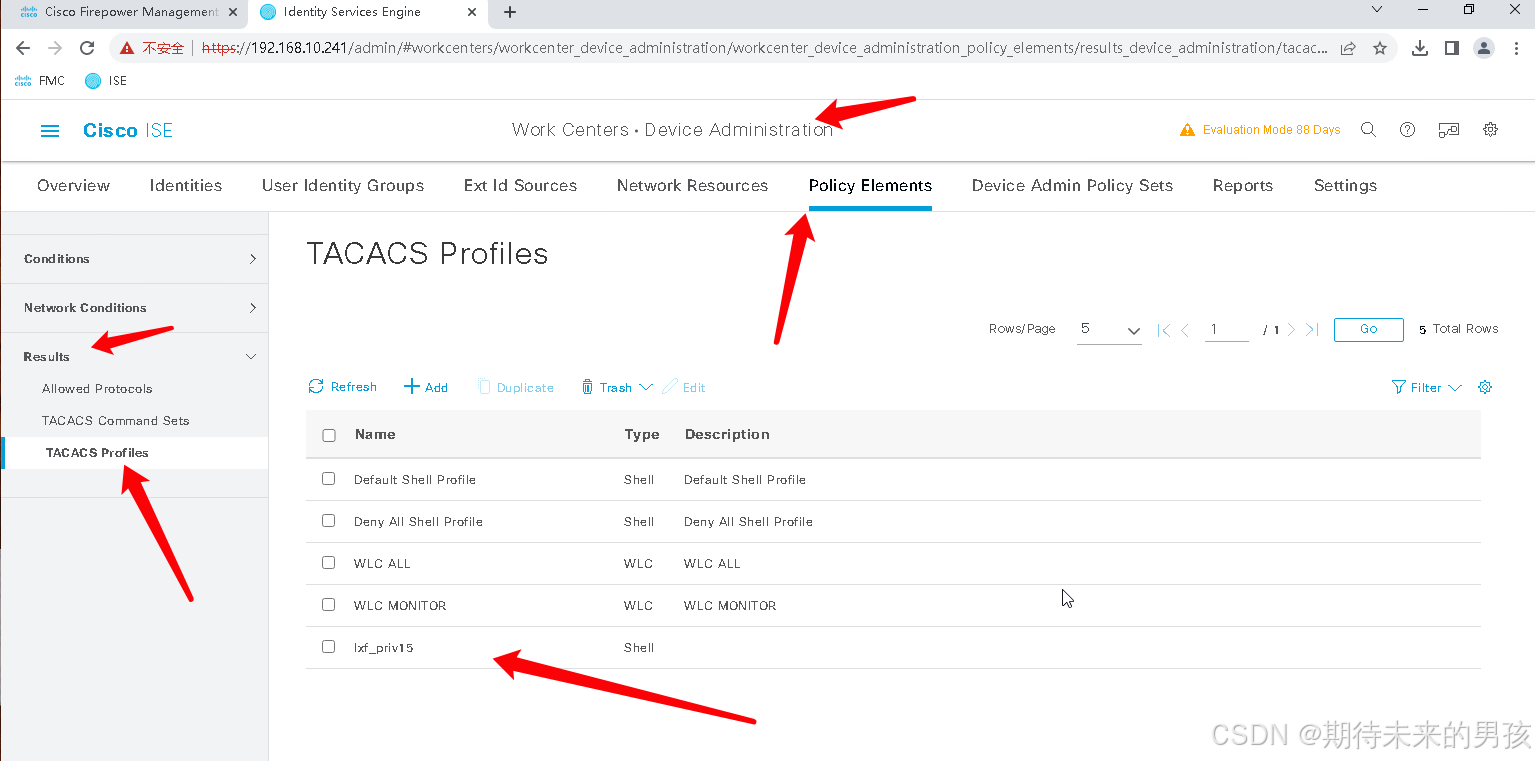The image size is (1535, 761).
Task: Go to last page of table
Action: 1313,330
